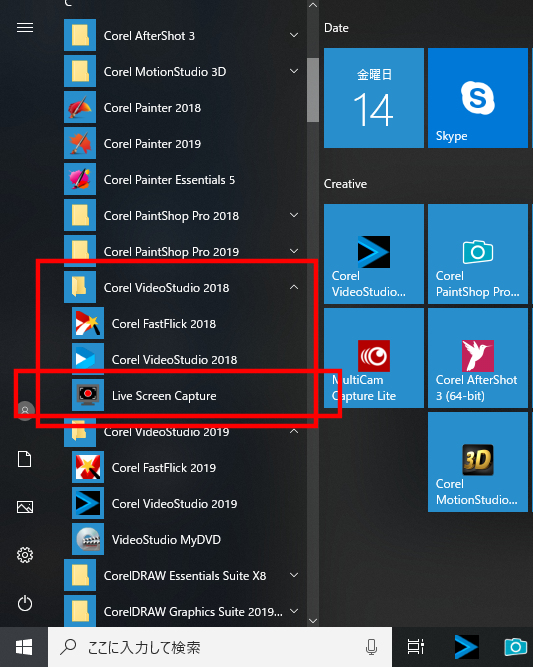
Task: Expand the Corel PaintShop Pro 2018 chevron
Action: [x=294, y=215]
